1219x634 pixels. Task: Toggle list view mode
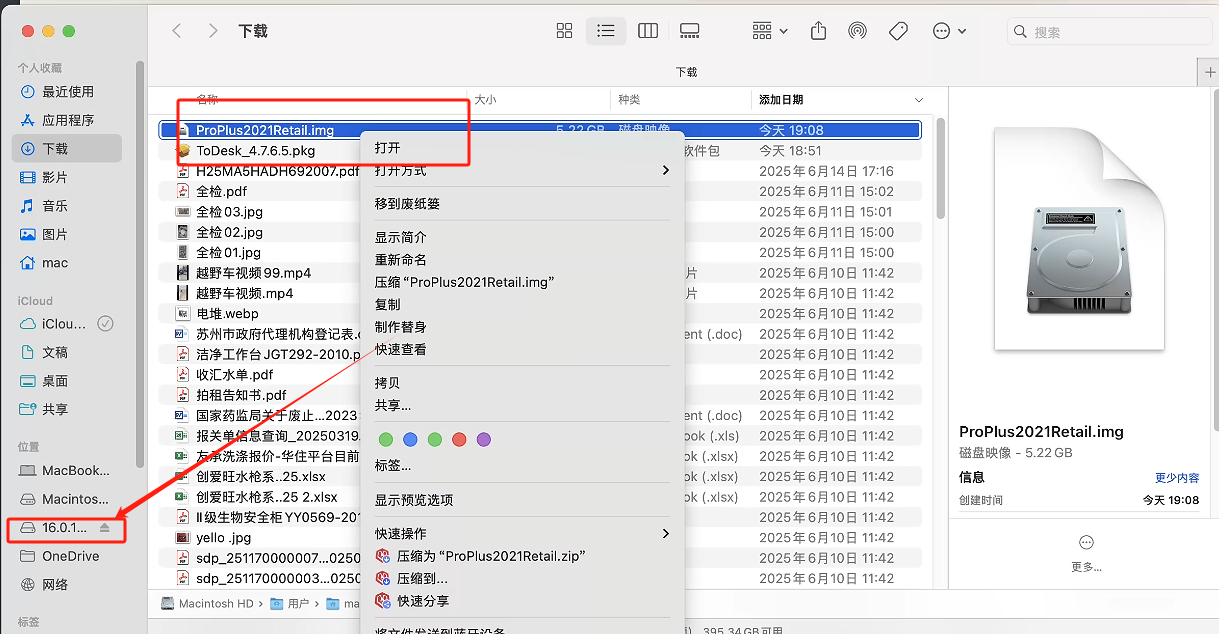click(606, 31)
